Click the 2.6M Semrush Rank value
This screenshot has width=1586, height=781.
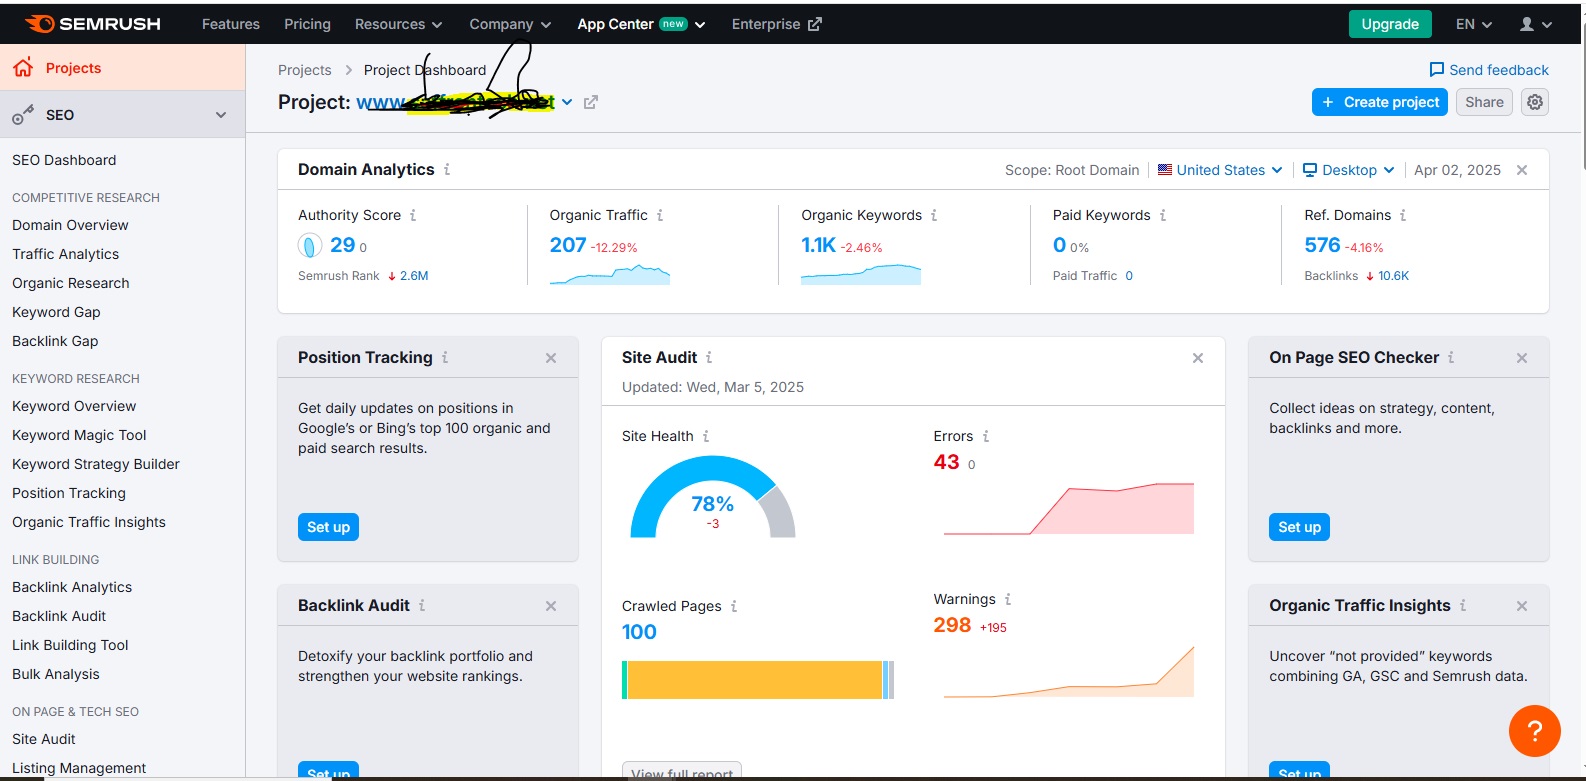(414, 276)
